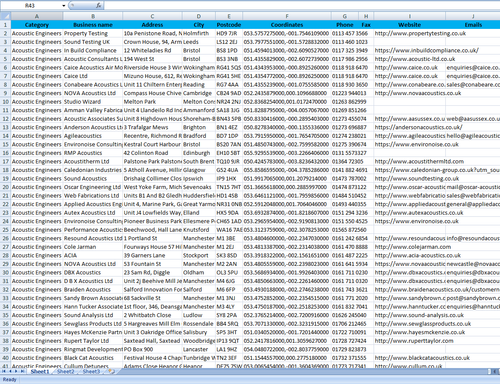Click the Category header cell
This screenshot has height=384, width=500.
(37, 25)
